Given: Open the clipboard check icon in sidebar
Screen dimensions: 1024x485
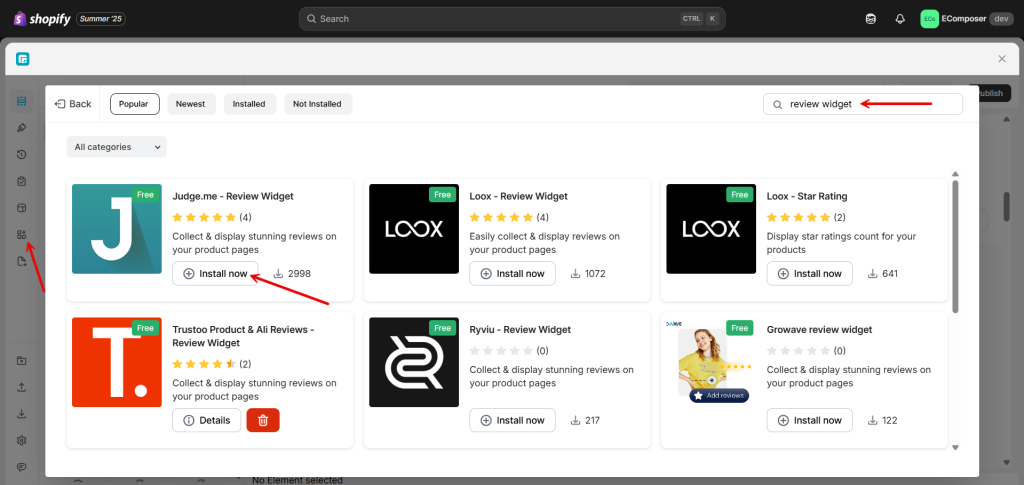Looking at the screenshot, I should coord(22,181).
